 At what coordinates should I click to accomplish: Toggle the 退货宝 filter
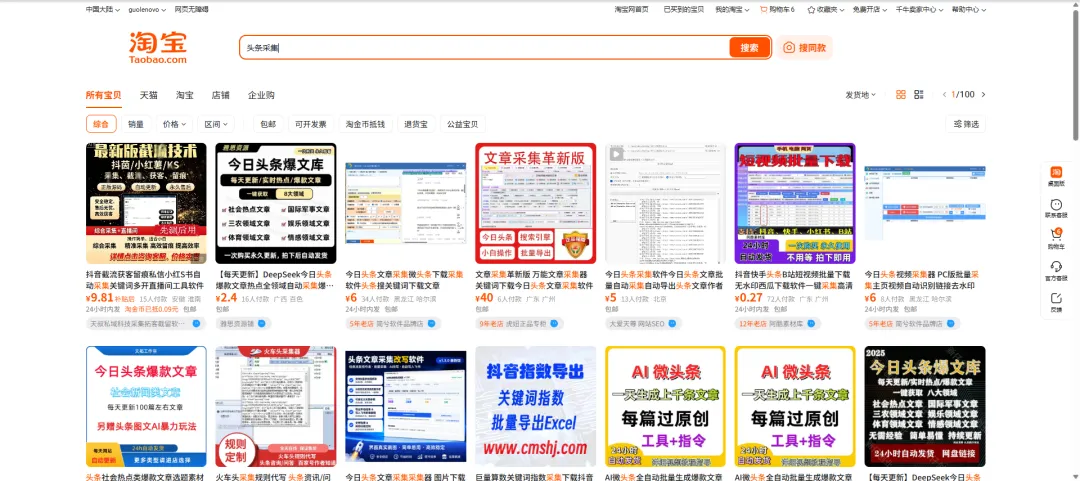[416, 124]
